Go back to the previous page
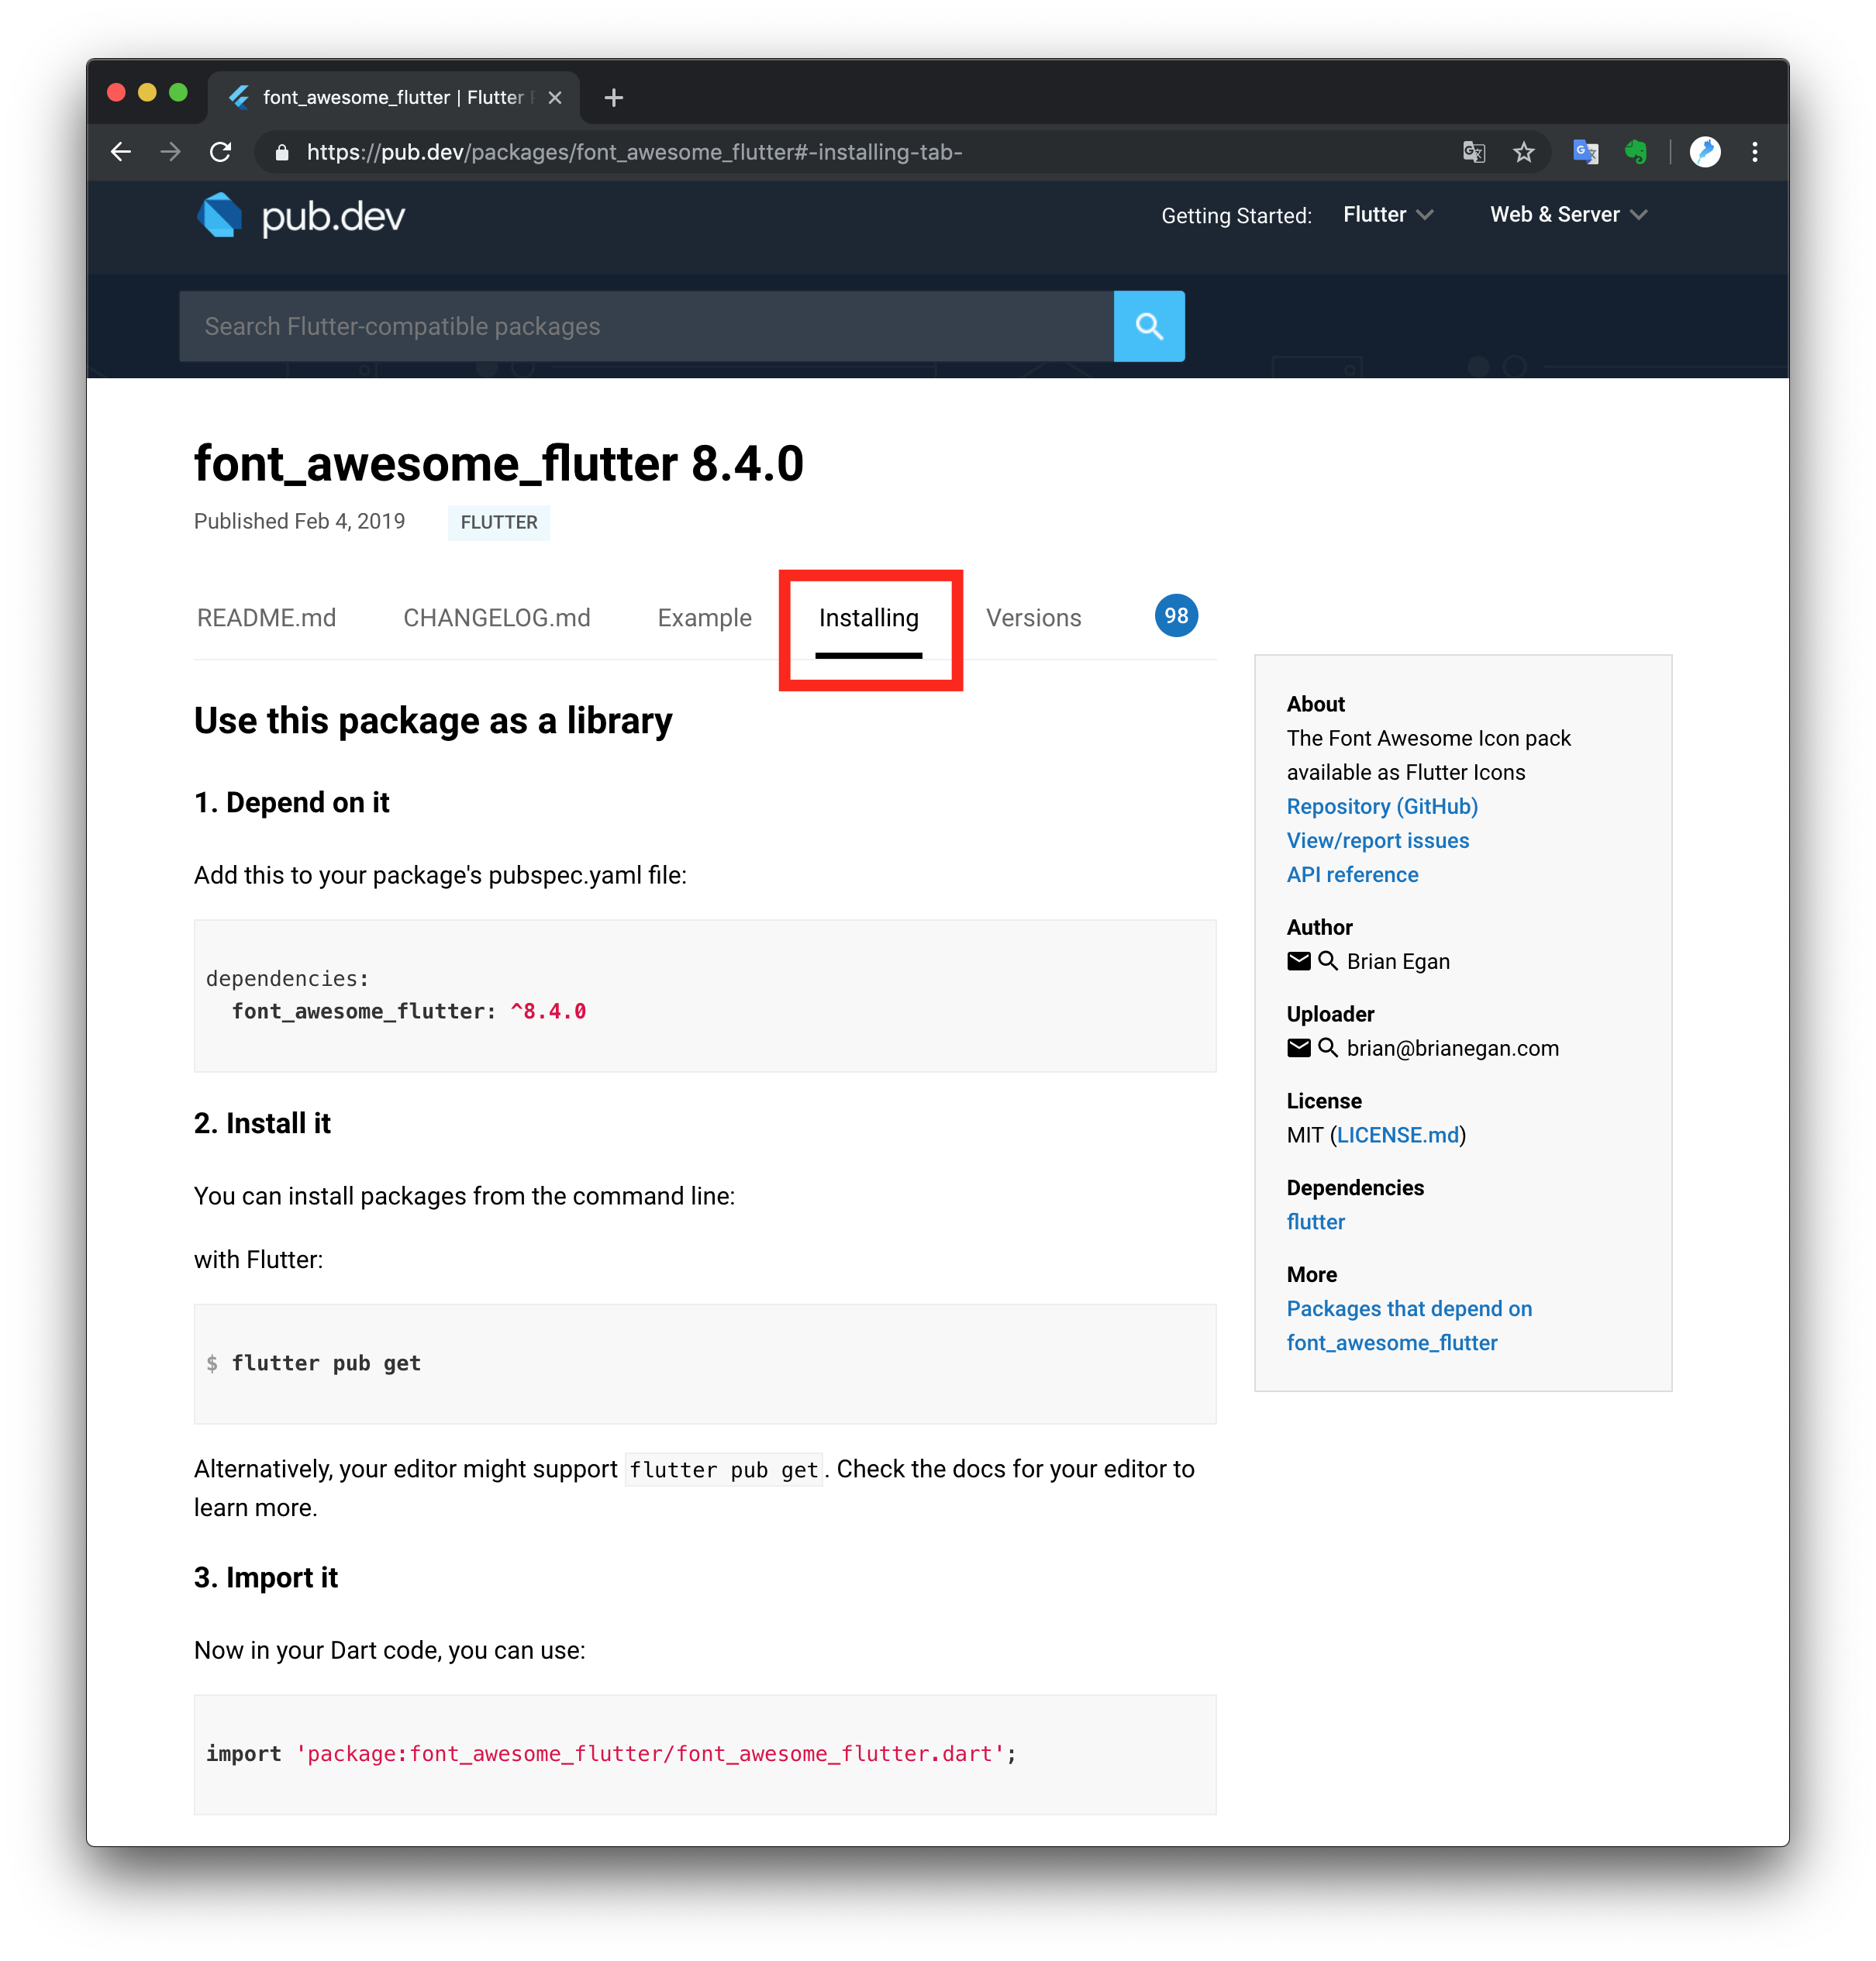 click(x=121, y=152)
